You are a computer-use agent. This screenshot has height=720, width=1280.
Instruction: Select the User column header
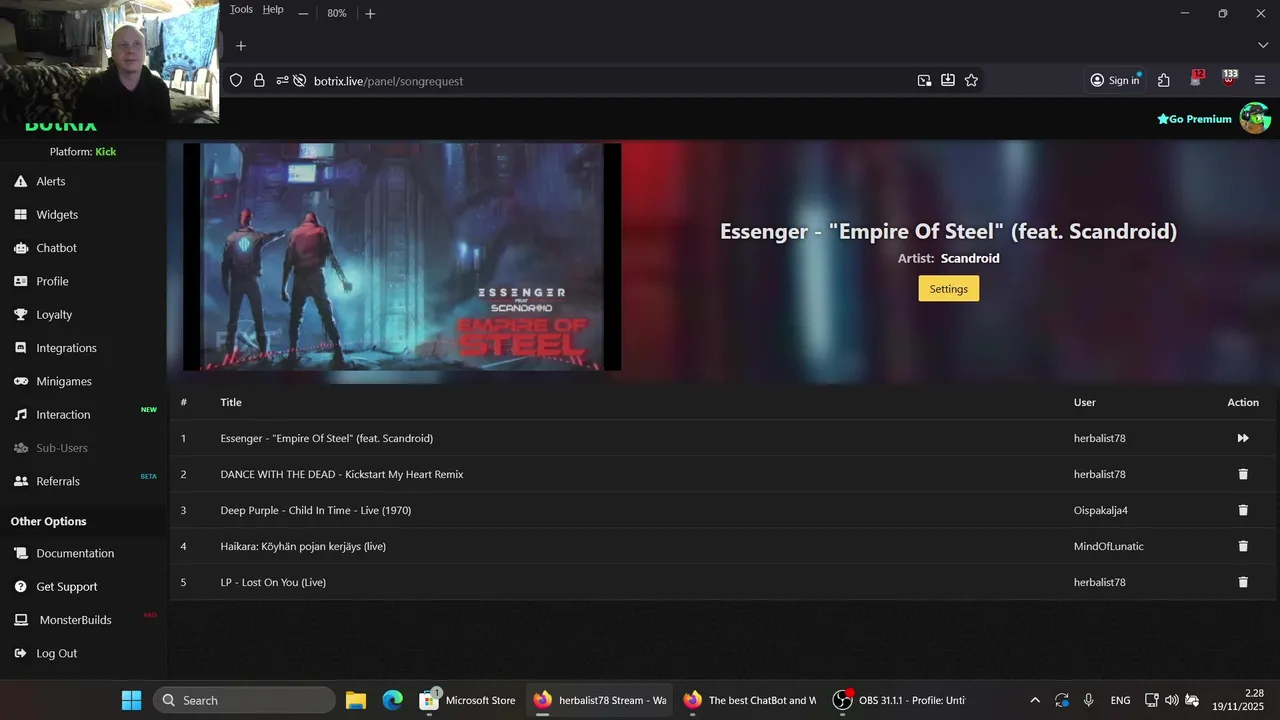click(x=1085, y=402)
